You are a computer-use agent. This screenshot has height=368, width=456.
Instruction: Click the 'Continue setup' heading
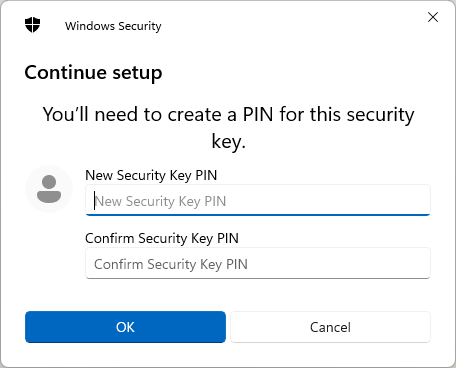[x=93, y=73]
